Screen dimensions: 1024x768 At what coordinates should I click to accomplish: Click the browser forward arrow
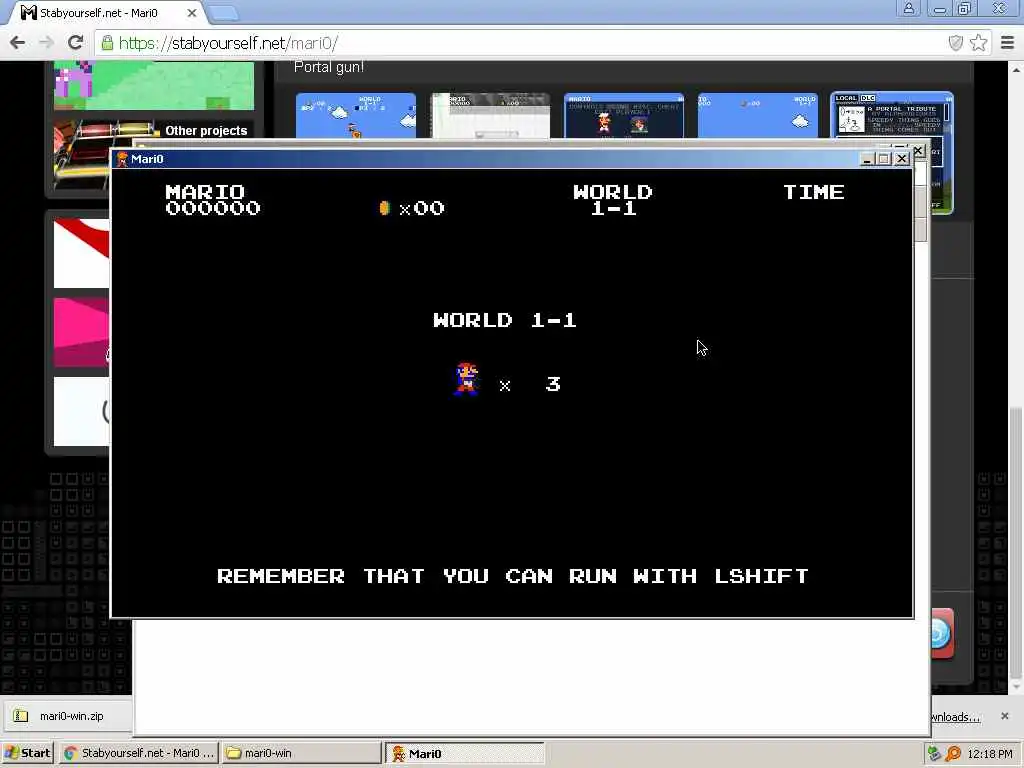46,43
